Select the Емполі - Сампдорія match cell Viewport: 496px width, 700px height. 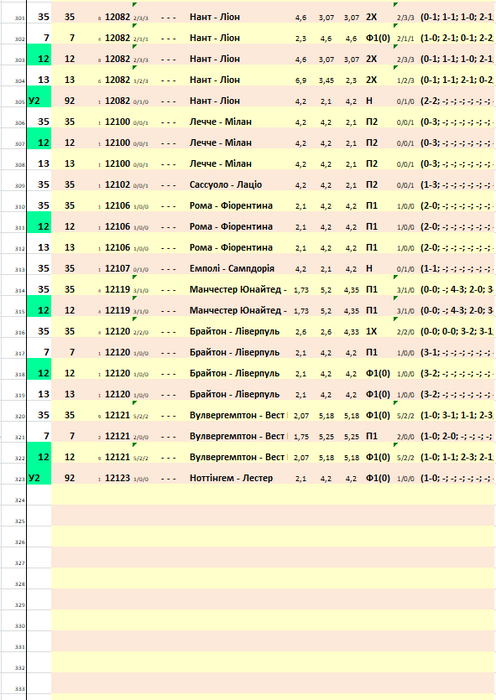tap(232, 269)
